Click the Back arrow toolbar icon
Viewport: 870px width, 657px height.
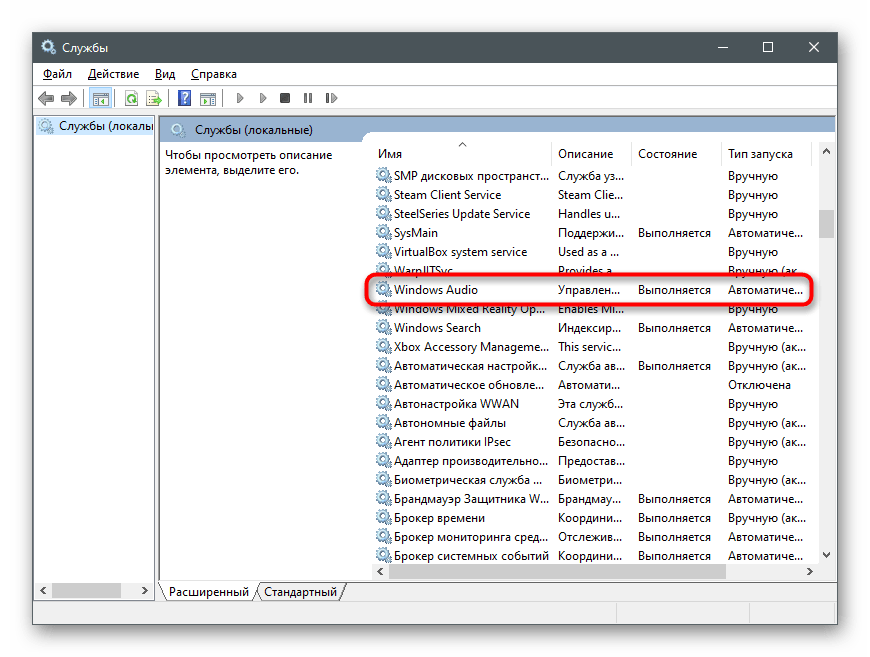[x=46, y=99]
